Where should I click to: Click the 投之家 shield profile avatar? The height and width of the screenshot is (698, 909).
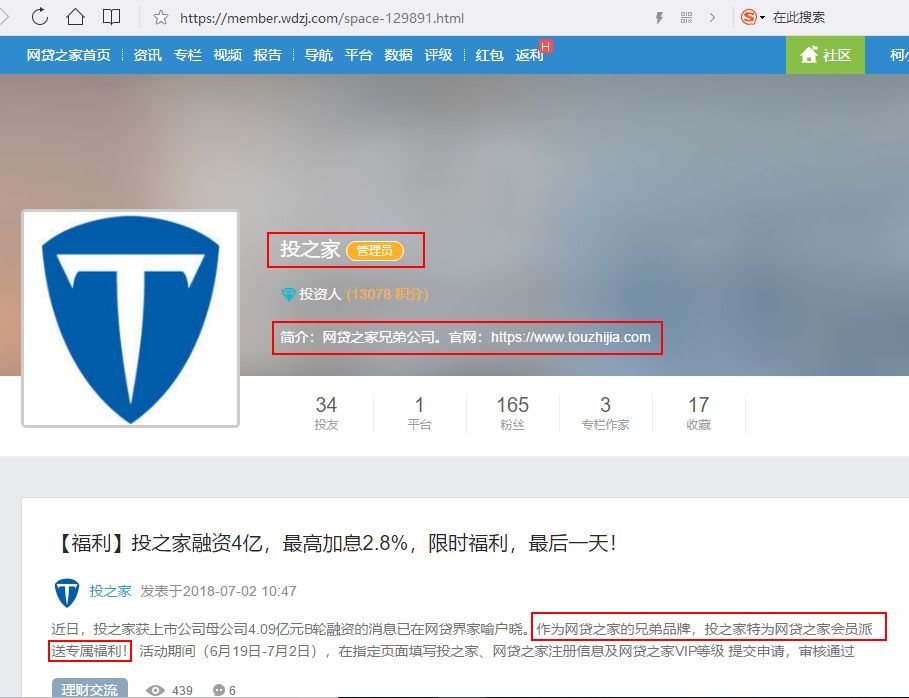tap(130, 319)
